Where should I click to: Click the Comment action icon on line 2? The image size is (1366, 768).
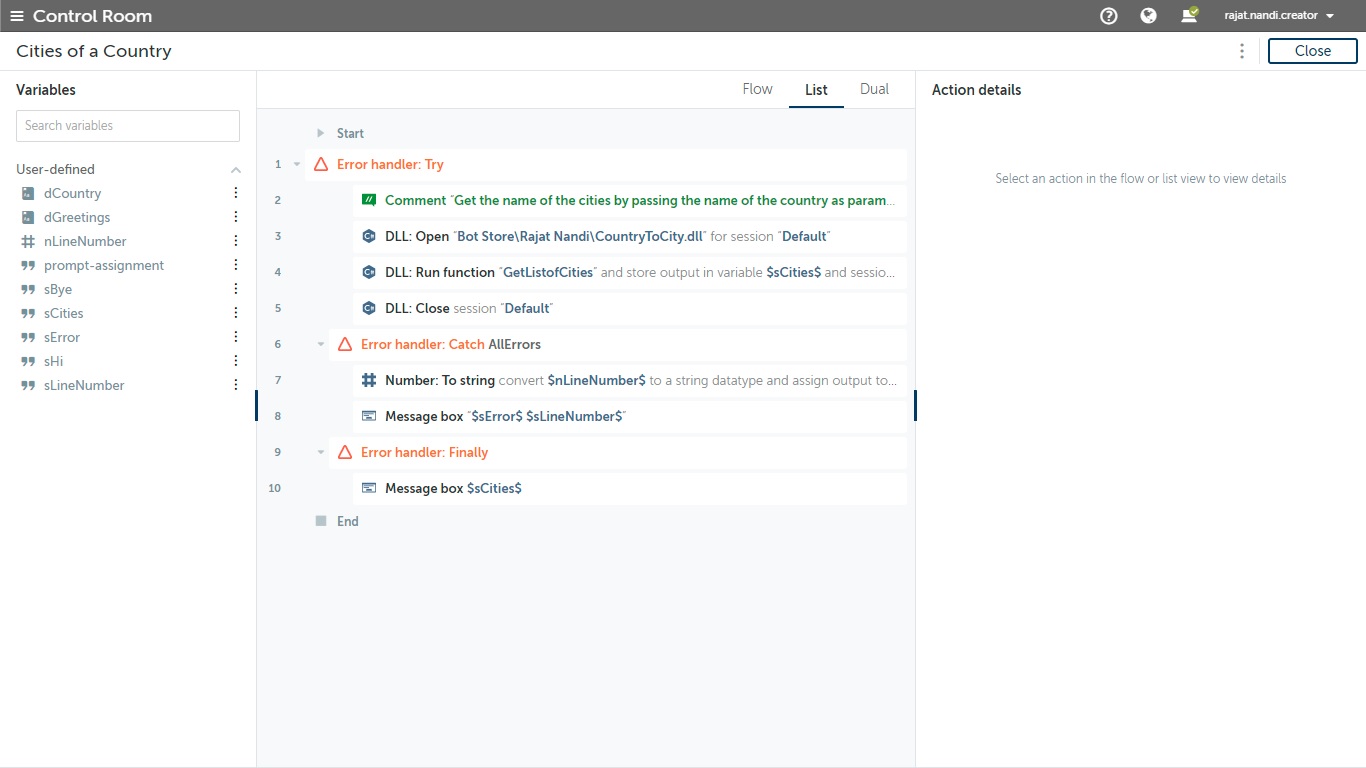click(x=369, y=200)
